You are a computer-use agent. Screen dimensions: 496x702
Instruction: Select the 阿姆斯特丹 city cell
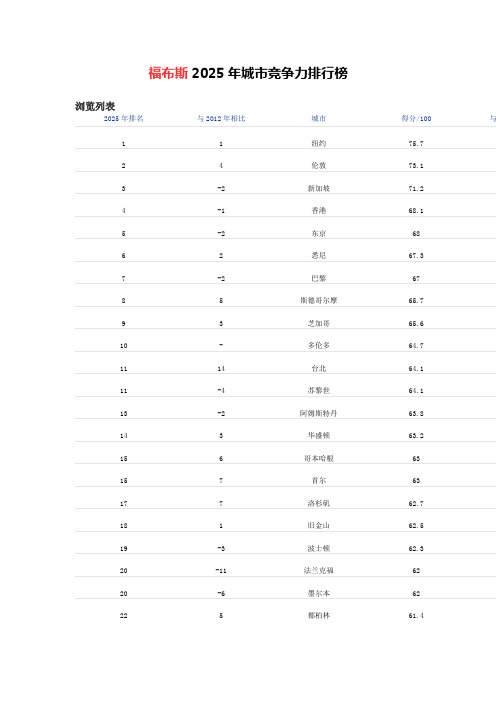(x=319, y=414)
